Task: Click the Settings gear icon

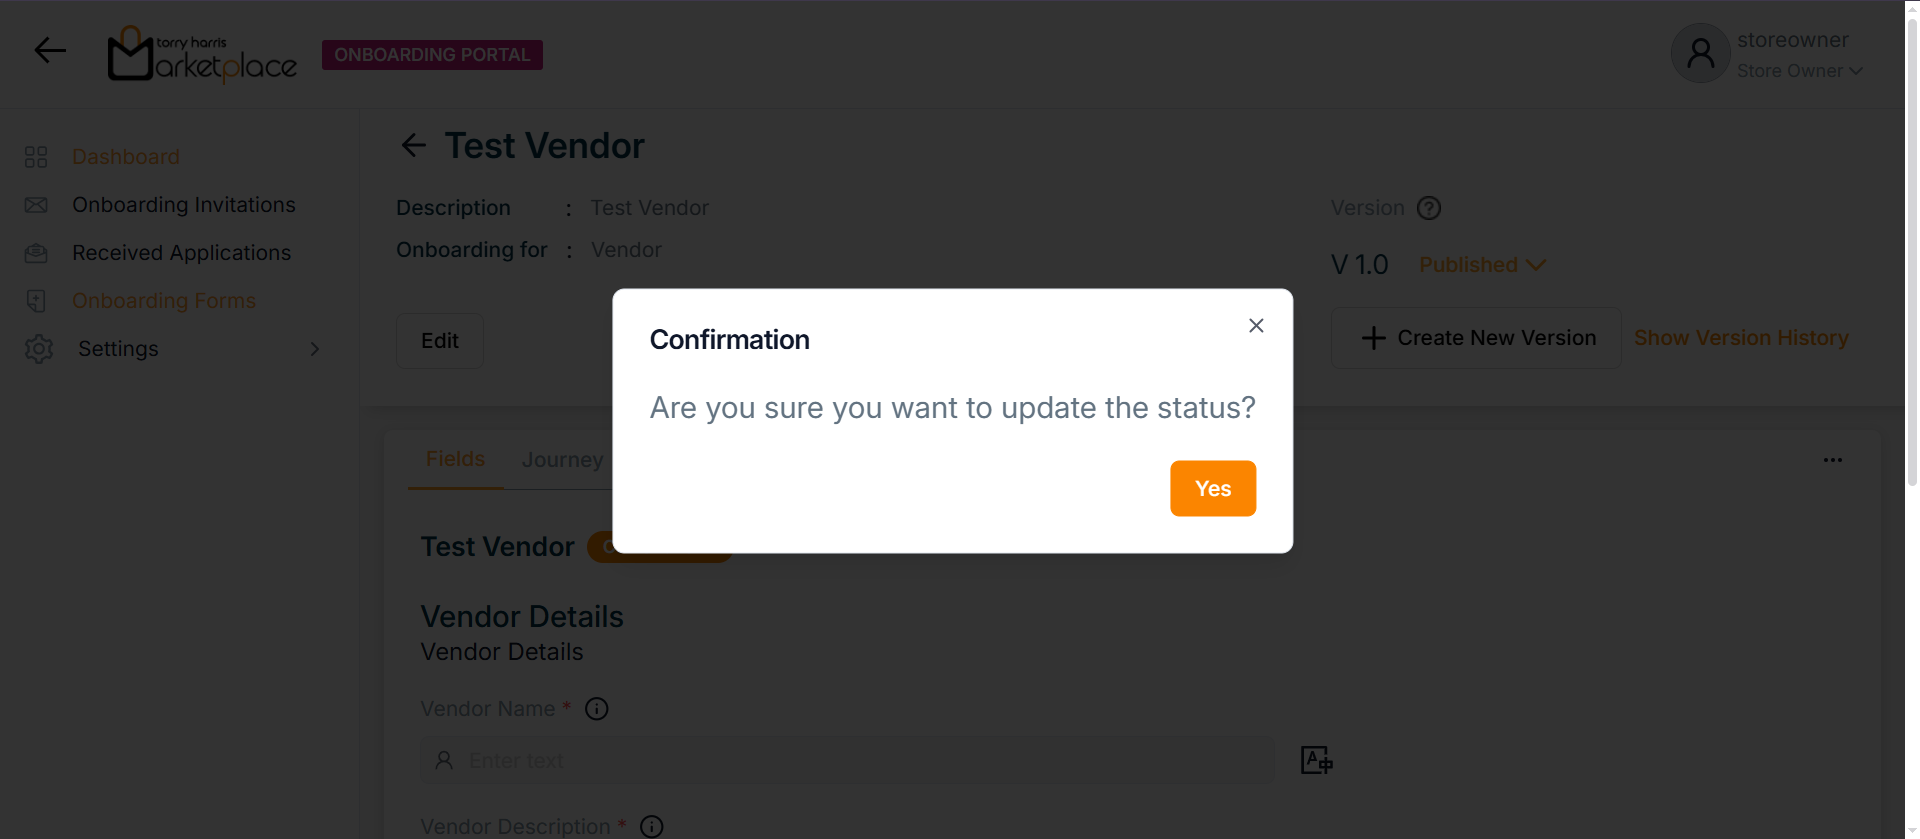Action: (39, 349)
